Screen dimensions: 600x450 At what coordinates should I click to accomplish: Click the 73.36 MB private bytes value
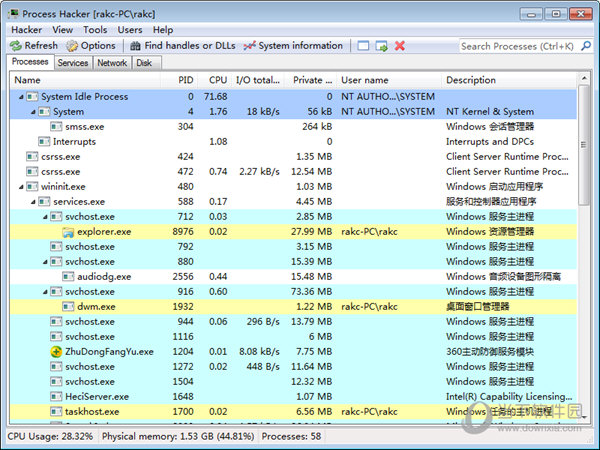pyautogui.click(x=311, y=292)
